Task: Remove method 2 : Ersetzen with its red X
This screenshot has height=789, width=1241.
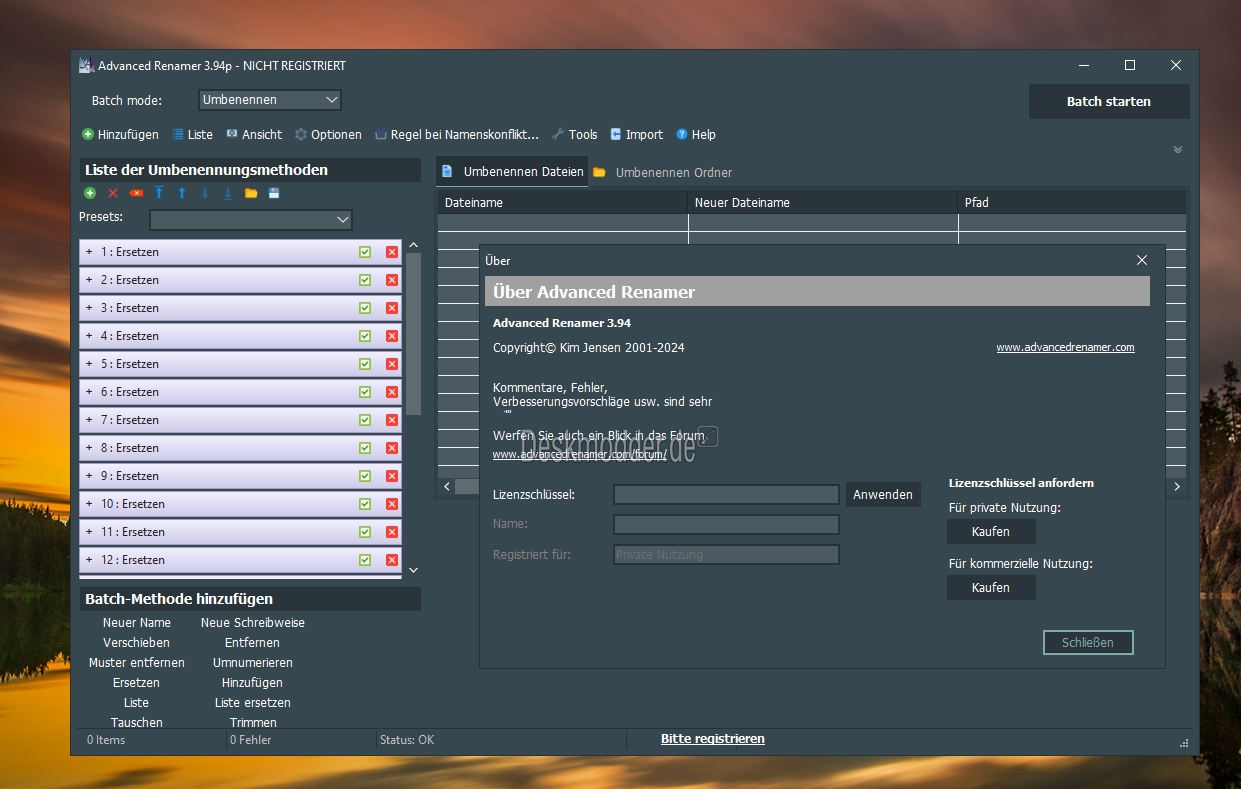Action: (x=392, y=280)
